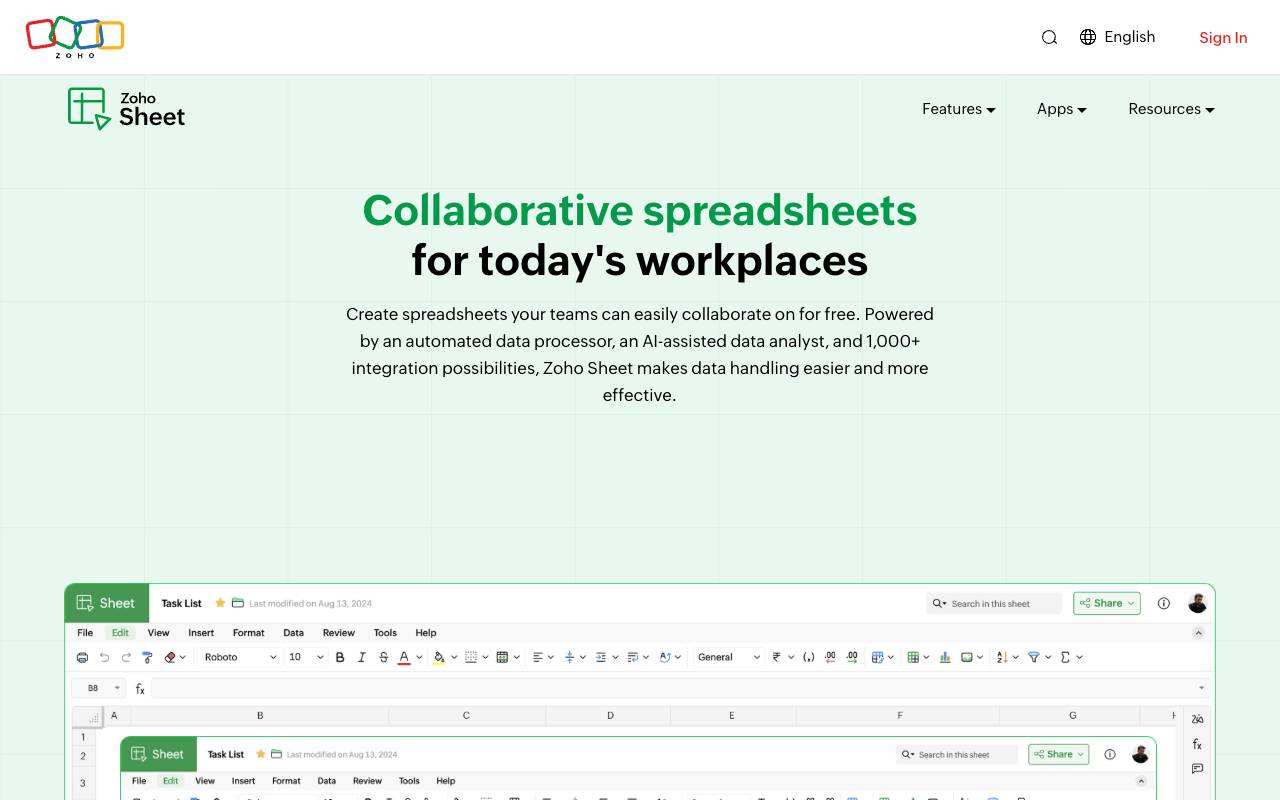The height and width of the screenshot is (800, 1280).
Task: Click the Search in this sheet field in the outer header
Action: (994, 603)
